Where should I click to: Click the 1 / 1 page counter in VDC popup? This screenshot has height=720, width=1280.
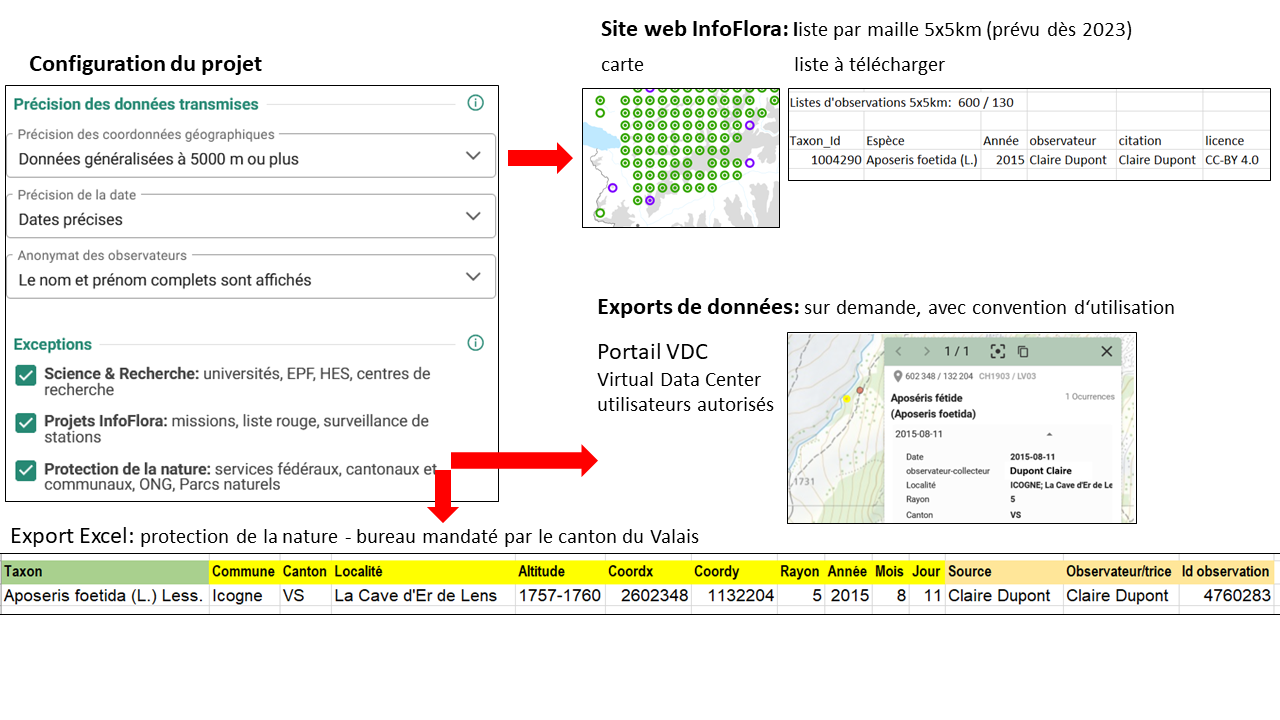click(959, 351)
